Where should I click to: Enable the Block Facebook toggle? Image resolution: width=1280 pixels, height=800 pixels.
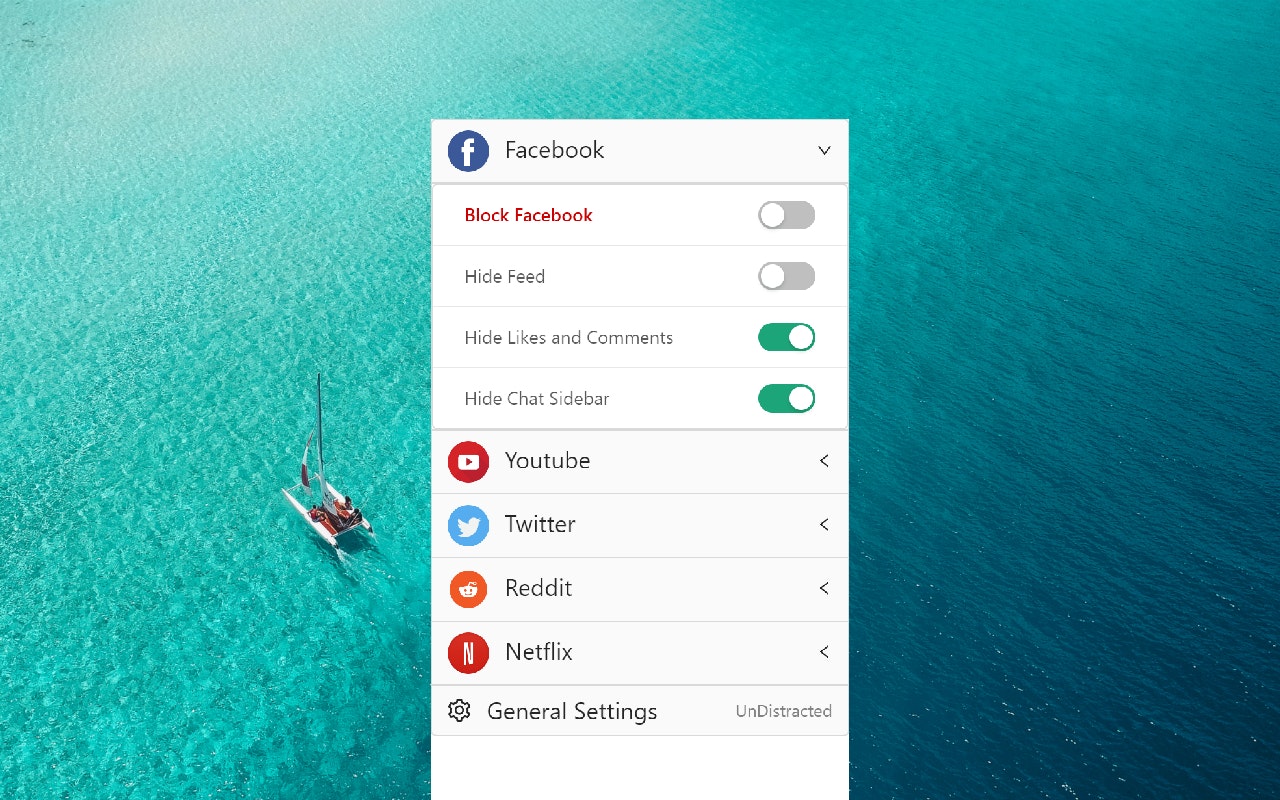coord(786,215)
